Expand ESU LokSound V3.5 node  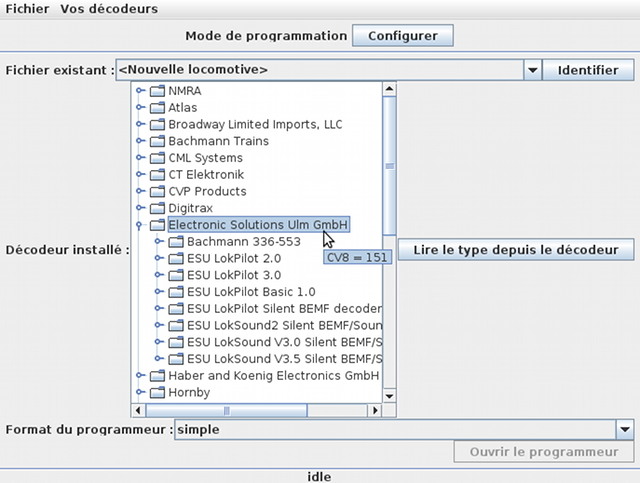[159, 358]
